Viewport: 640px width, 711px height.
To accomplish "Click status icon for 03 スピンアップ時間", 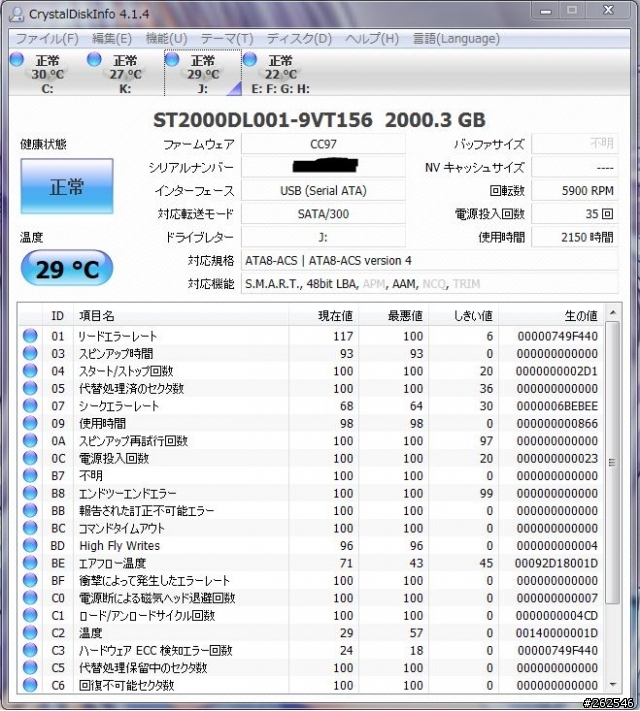I will pyautogui.click(x=30, y=353).
